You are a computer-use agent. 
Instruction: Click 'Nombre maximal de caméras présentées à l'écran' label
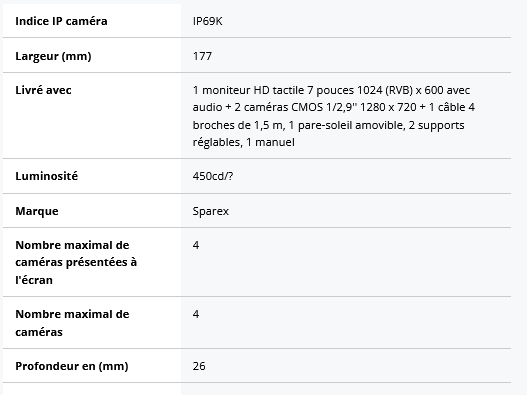[x=76, y=263]
